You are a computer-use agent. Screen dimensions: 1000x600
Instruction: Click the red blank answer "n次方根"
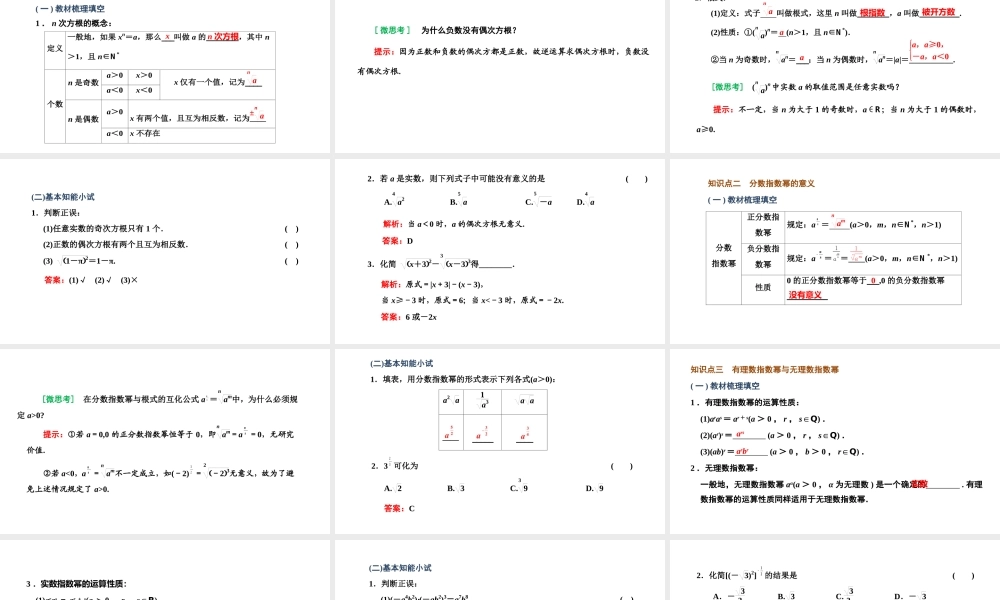223,37
